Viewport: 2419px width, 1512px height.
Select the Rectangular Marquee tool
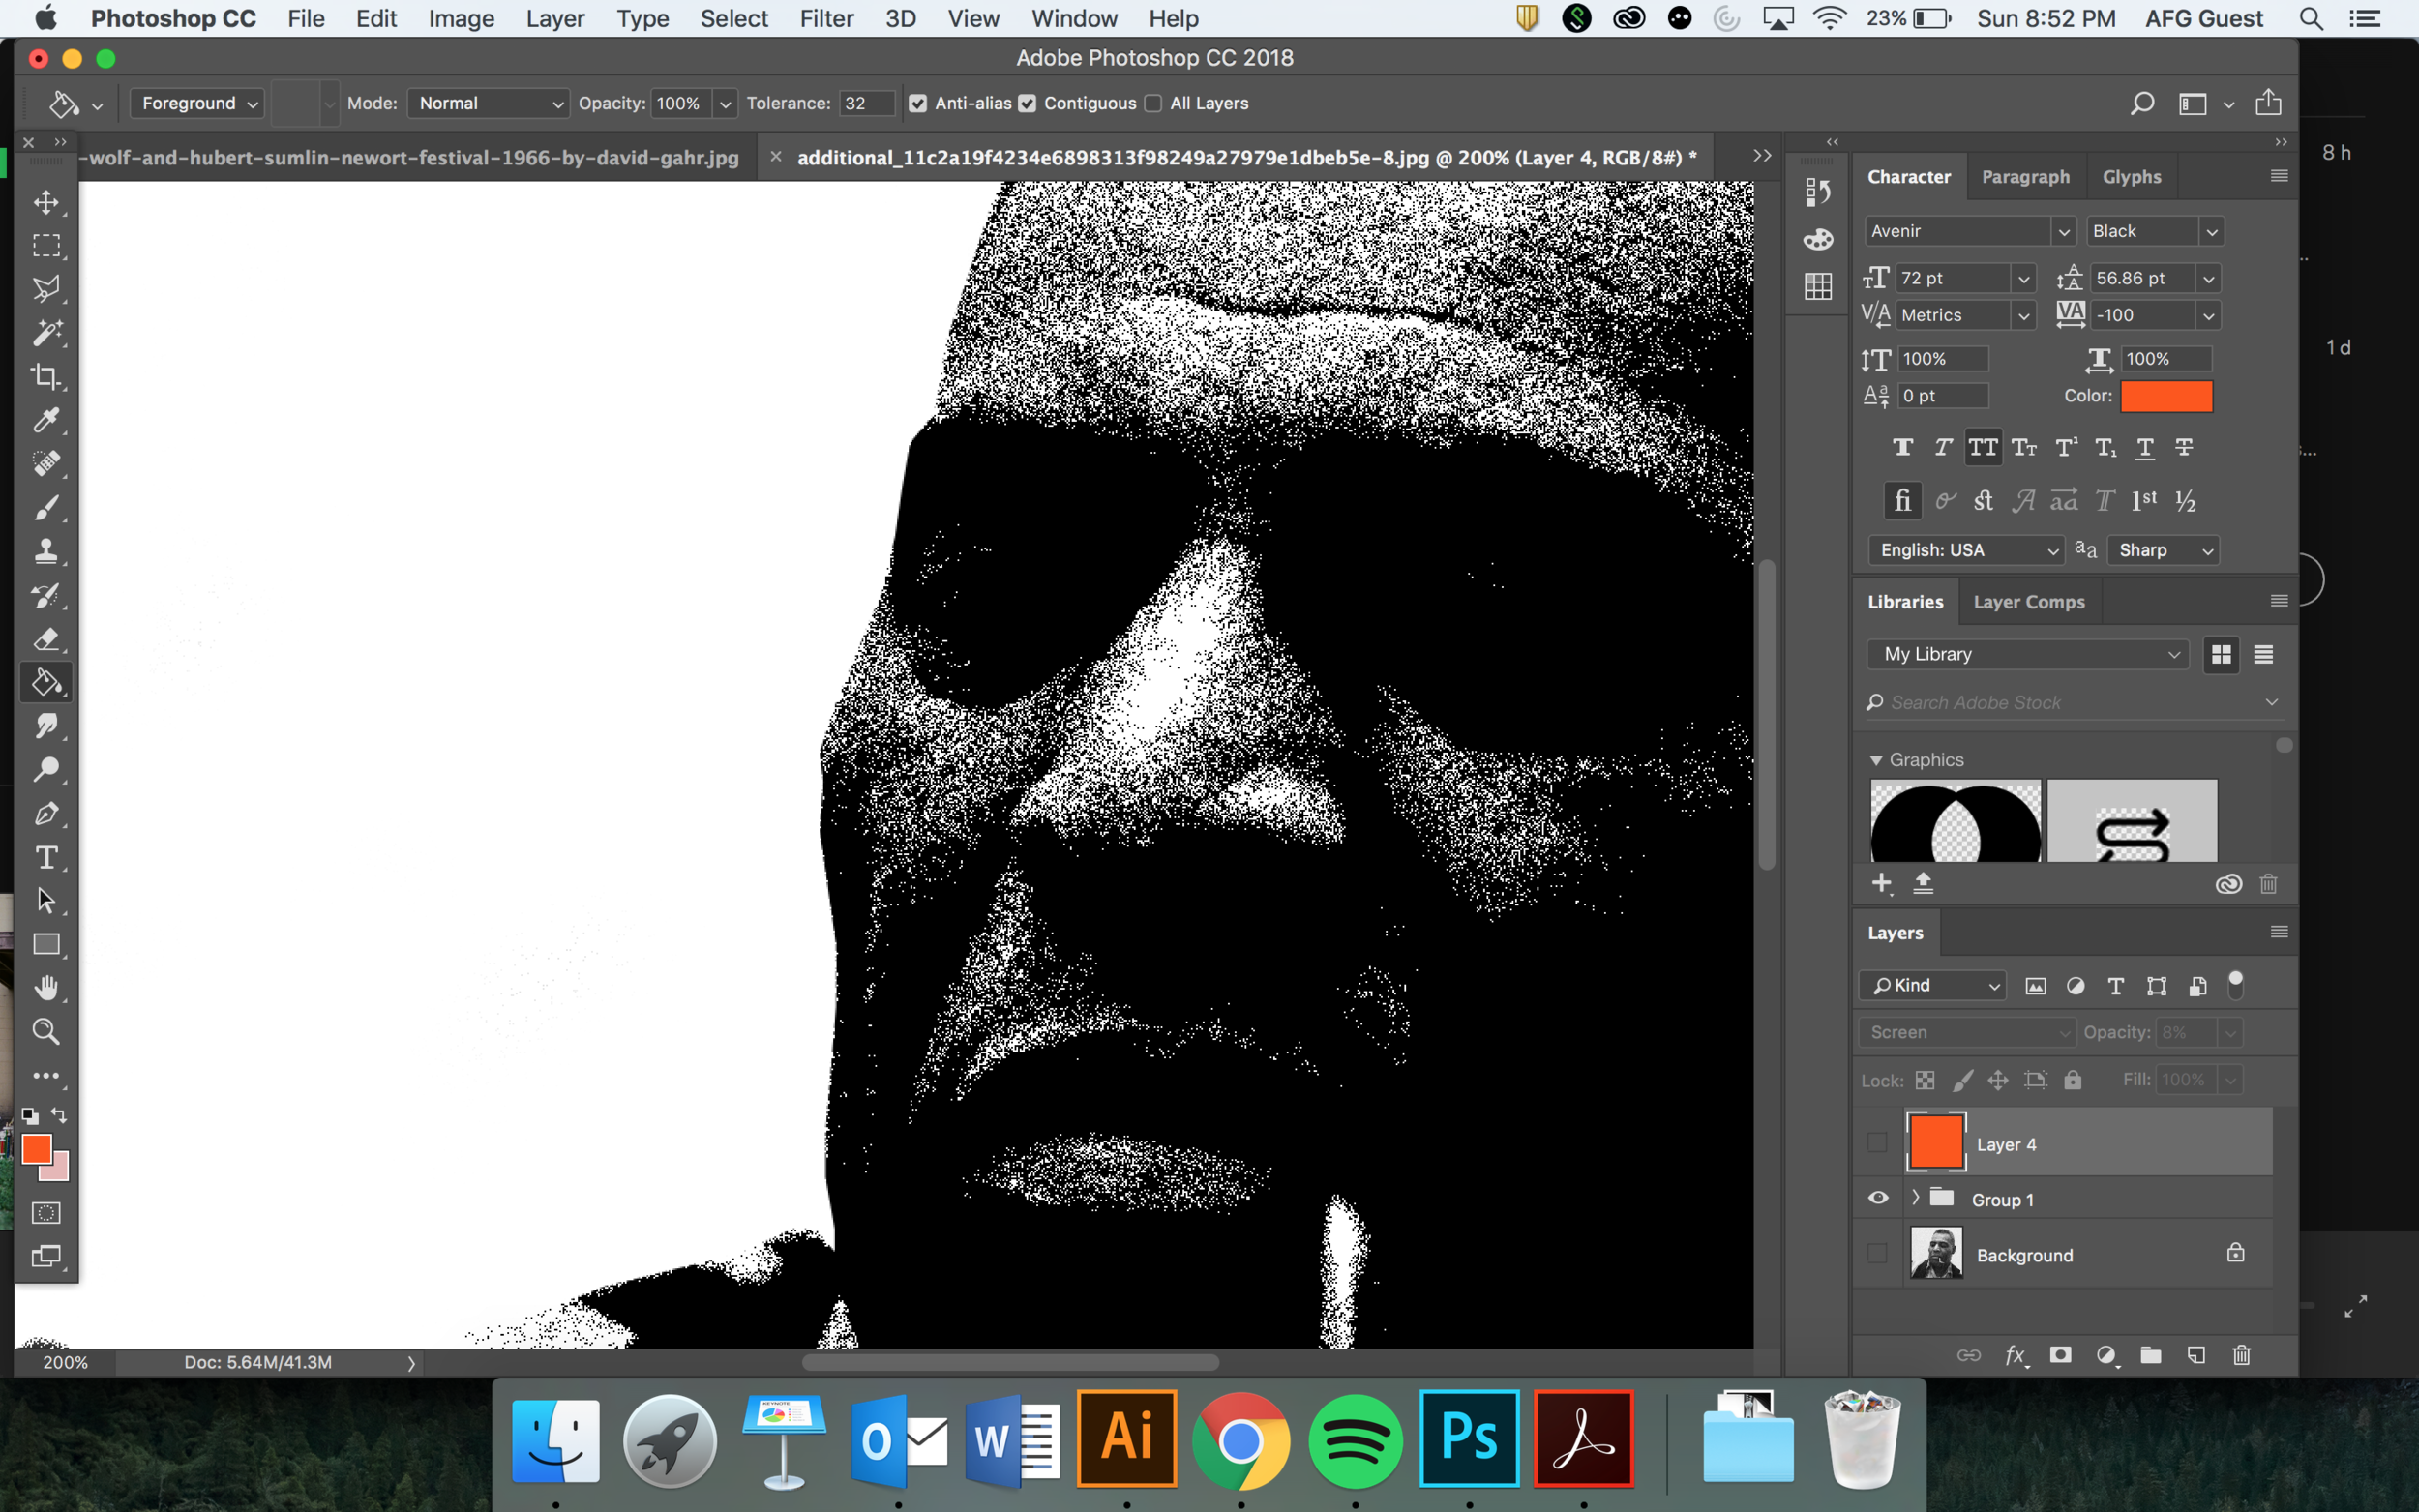coord(46,245)
